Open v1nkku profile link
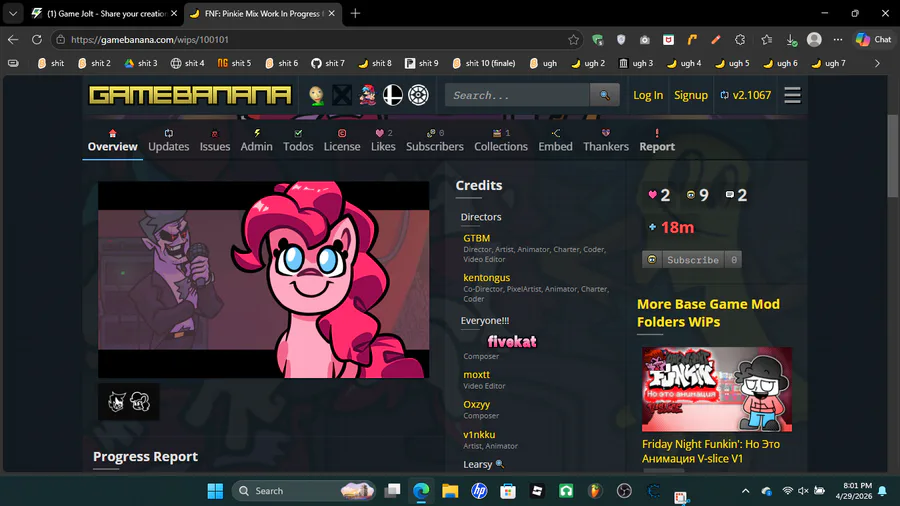 tap(479, 435)
